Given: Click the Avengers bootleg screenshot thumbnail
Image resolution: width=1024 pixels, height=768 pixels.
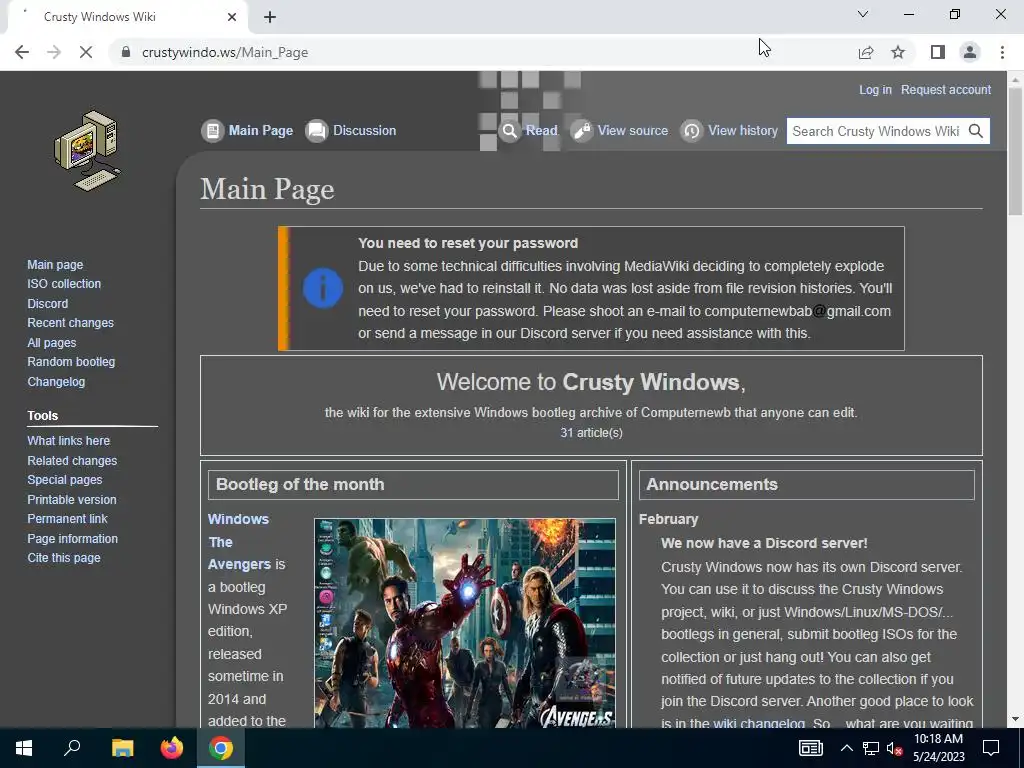Looking at the screenshot, I should point(464,623).
